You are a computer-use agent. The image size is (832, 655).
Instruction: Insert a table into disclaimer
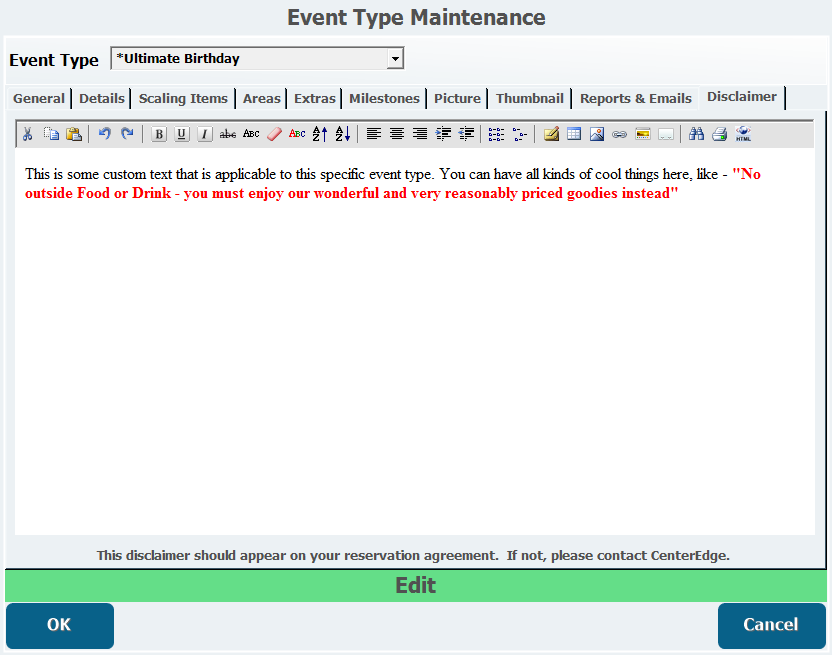point(574,134)
